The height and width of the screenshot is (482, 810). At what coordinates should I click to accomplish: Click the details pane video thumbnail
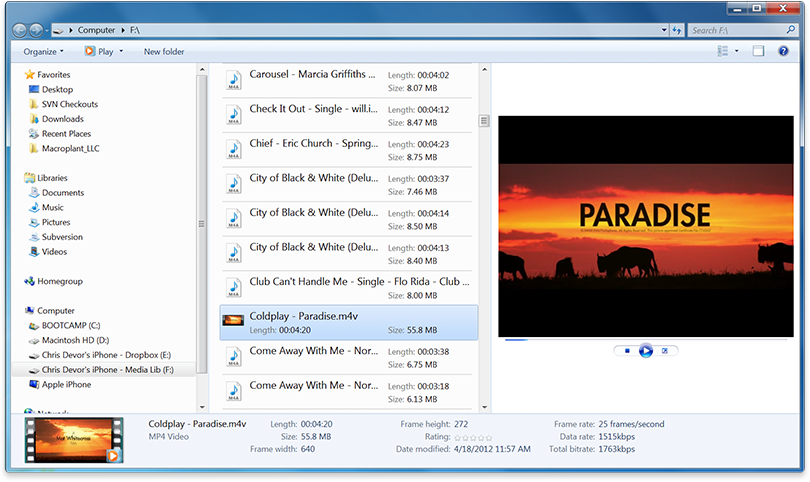pyautogui.click(x=74, y=440)
